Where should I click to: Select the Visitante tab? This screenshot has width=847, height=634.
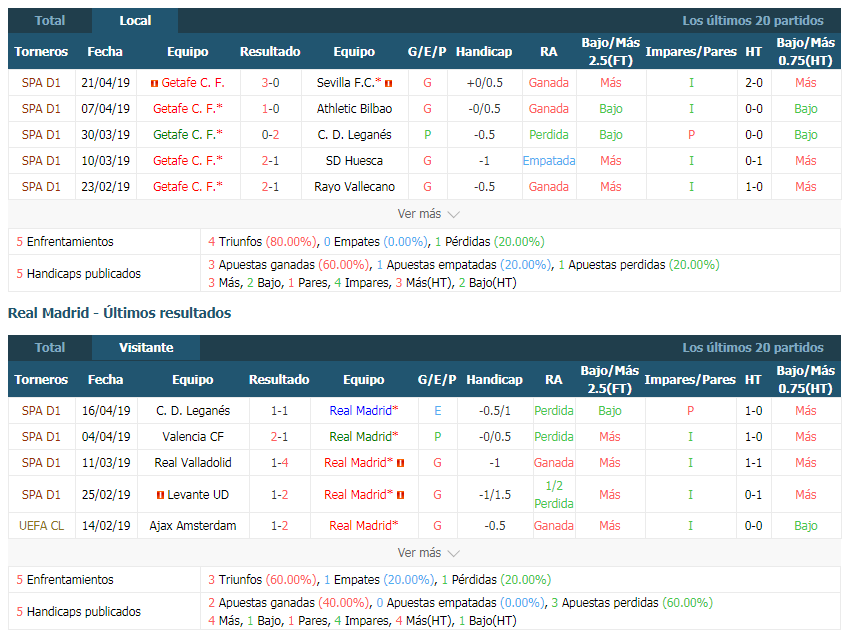[x=146, y=347]
